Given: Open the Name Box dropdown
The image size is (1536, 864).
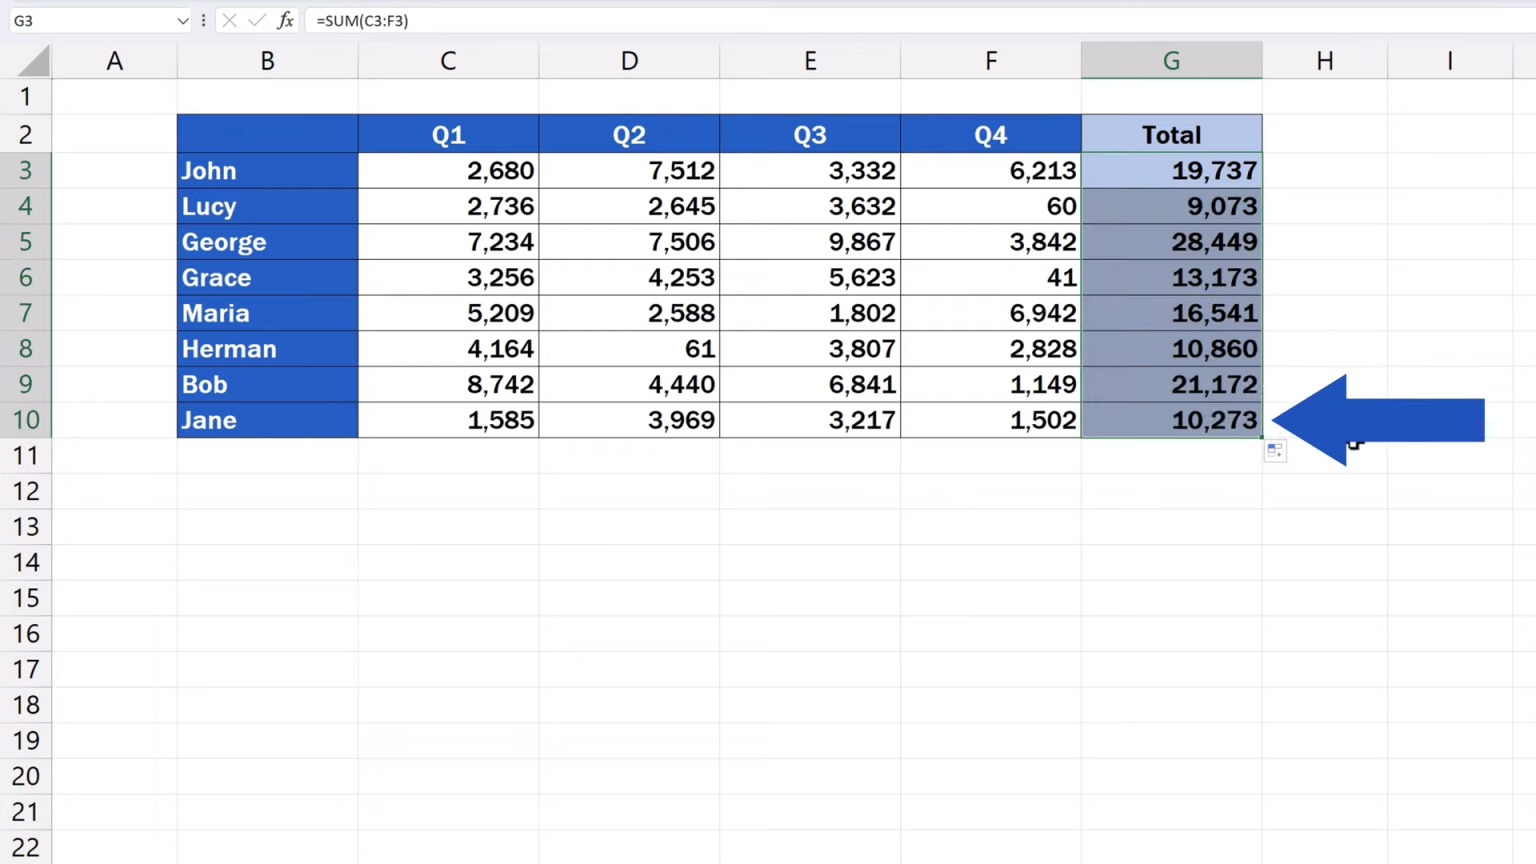Looking at the screenshot, I should 182,20.
